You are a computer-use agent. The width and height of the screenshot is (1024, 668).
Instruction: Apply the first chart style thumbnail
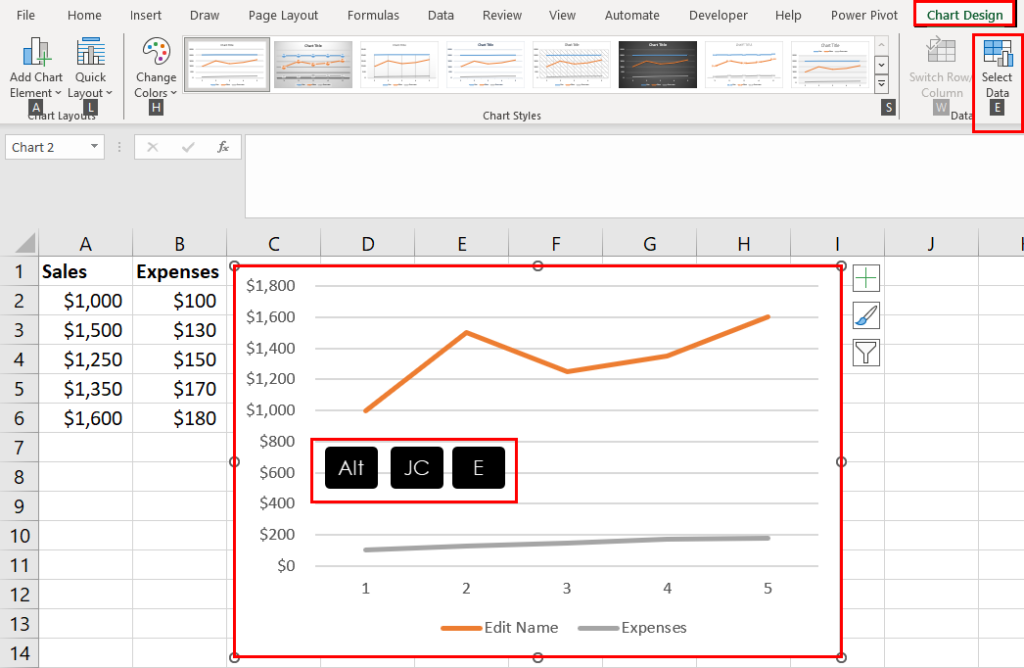(227, 64)
